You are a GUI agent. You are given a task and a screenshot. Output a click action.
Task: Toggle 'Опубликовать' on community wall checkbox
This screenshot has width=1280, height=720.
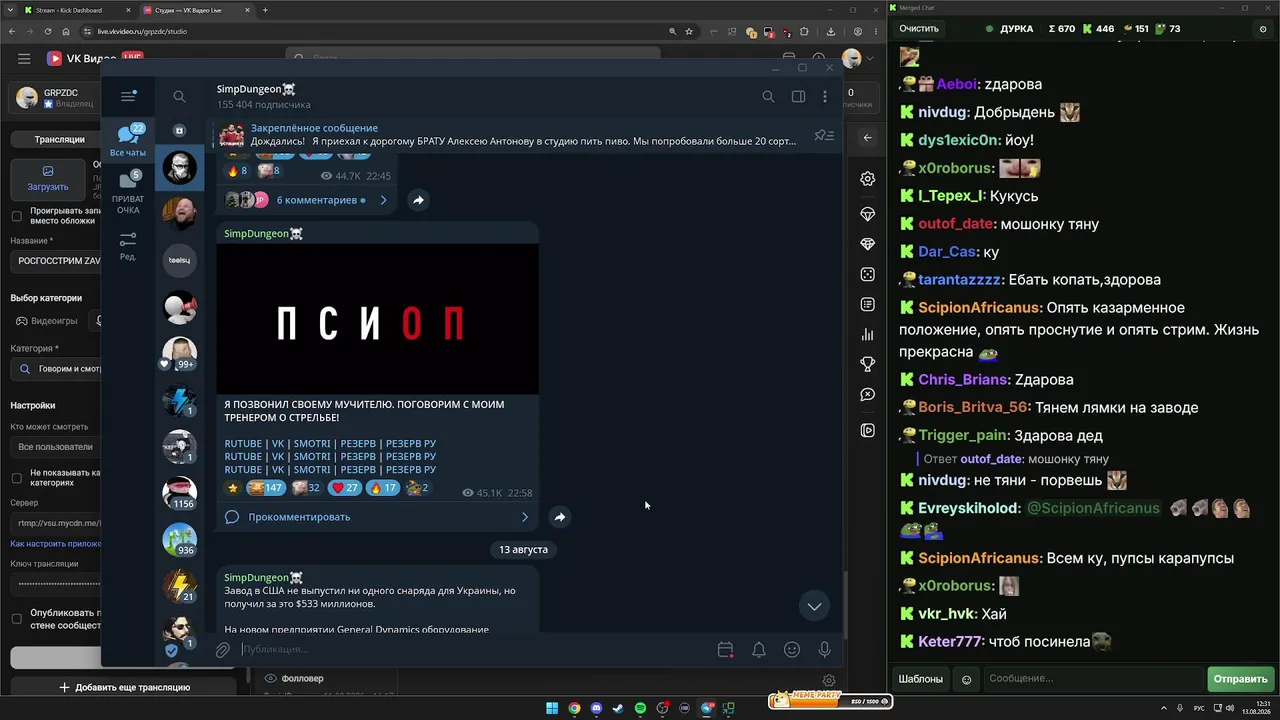(x=16, y=619)
